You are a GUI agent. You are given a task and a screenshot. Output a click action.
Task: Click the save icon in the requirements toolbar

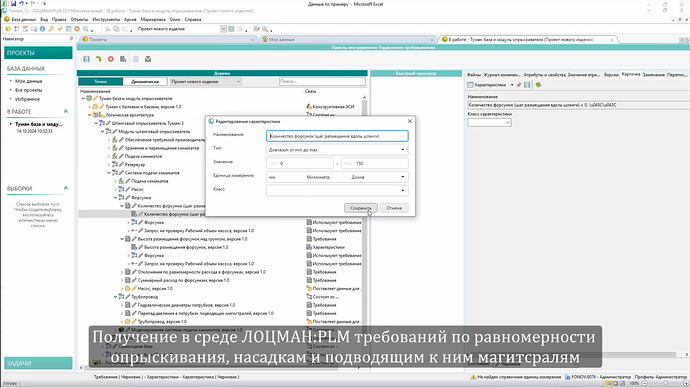(x=86, y=59)
